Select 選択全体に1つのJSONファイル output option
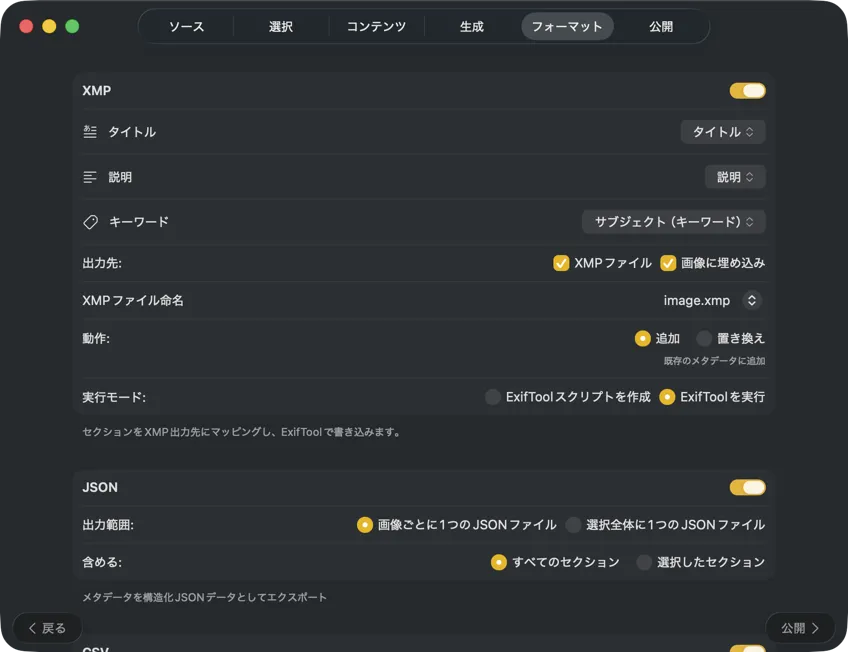Screen dimensions: 848x652 (573, 524)
